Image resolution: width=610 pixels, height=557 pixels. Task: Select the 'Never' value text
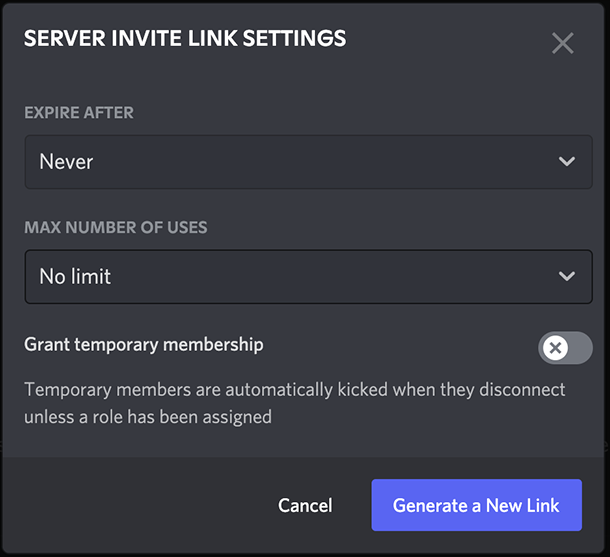point(66,161)
